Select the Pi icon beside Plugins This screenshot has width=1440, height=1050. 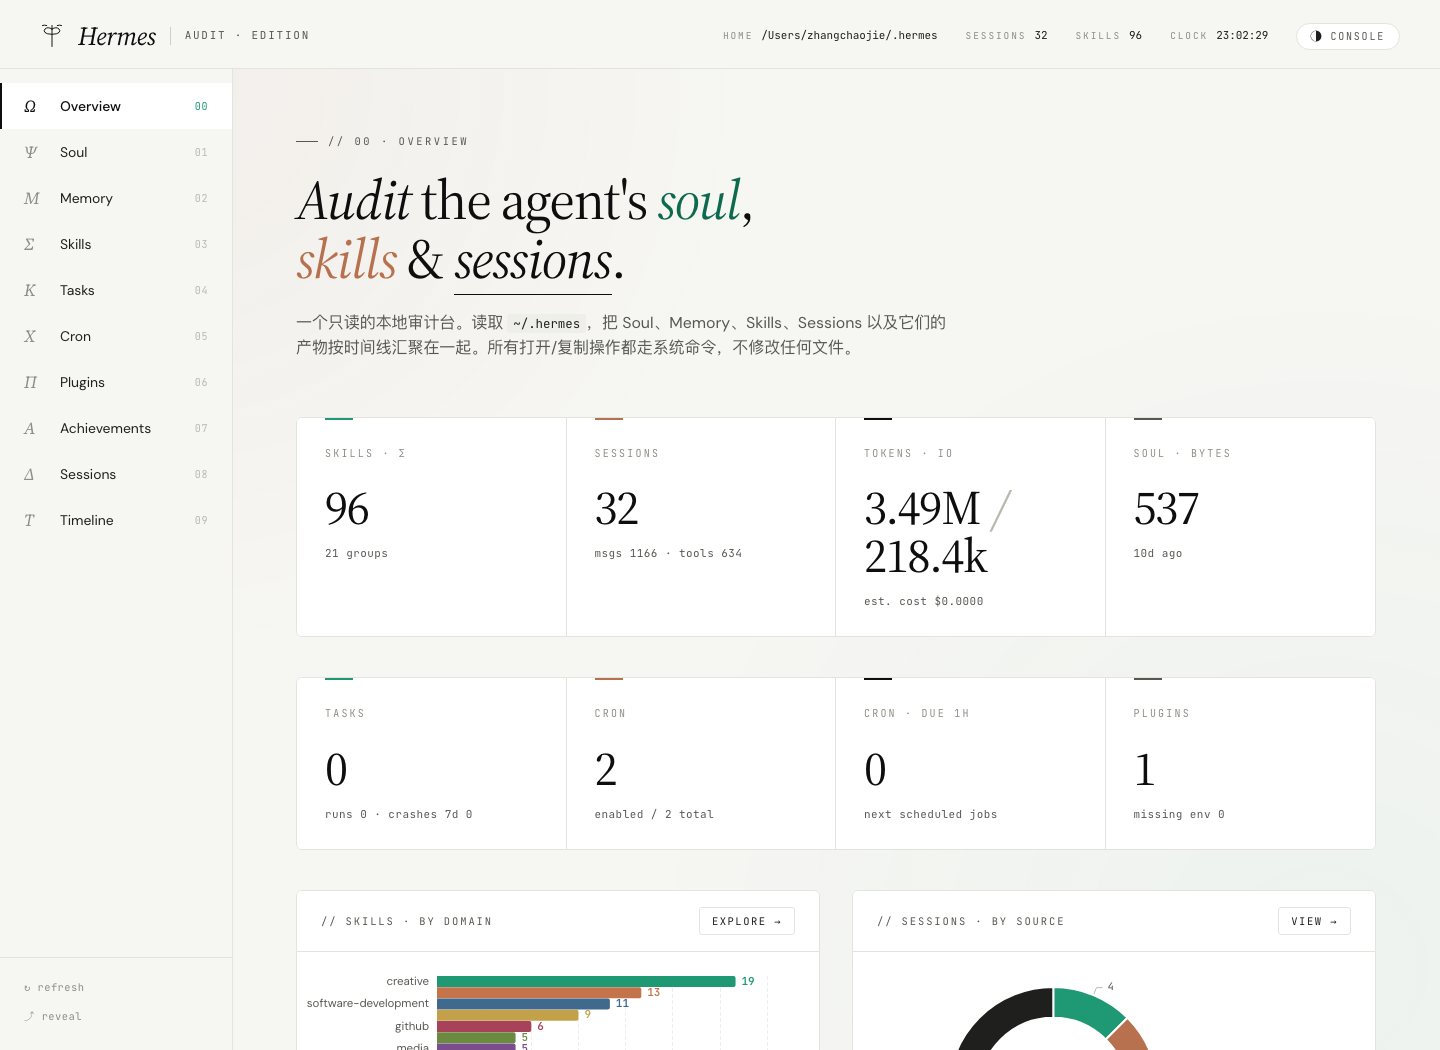coord(30,382)
